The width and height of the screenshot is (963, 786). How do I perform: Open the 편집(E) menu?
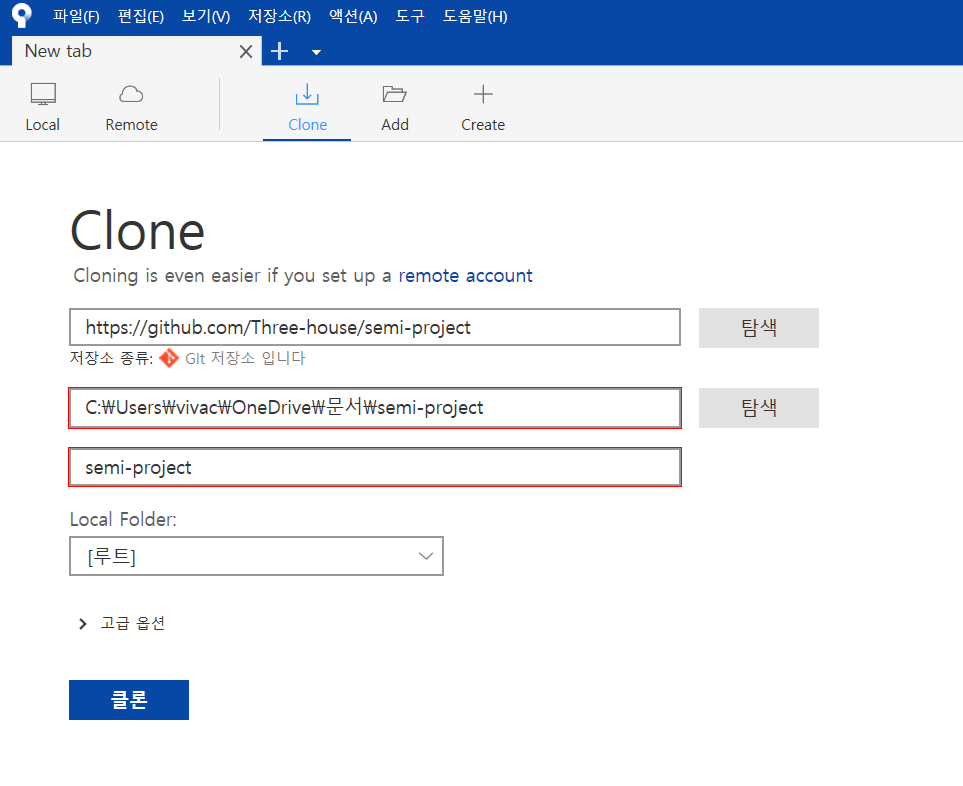[141, 16]
